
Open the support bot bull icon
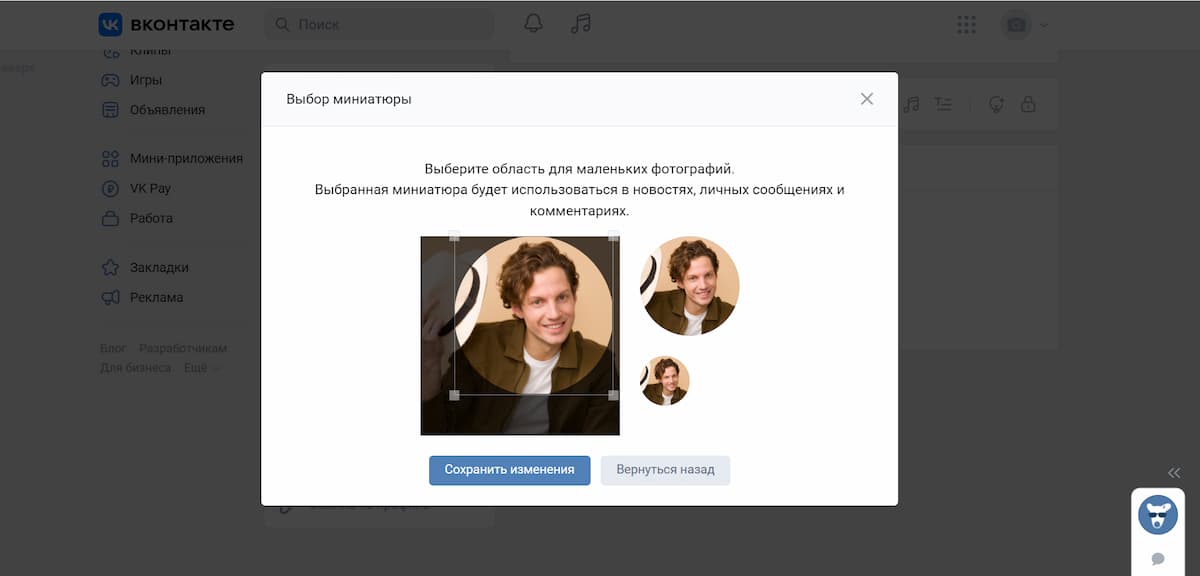point(1157,514)
